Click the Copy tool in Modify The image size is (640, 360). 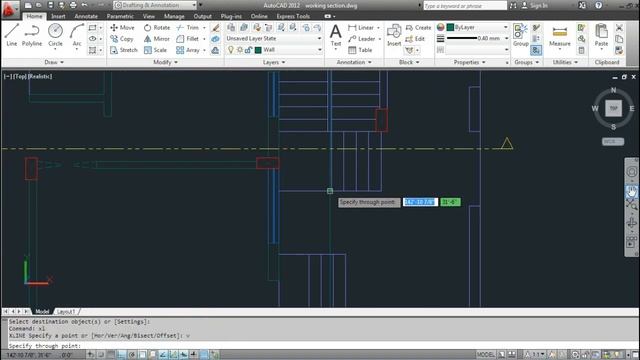(x=122, y=39)
